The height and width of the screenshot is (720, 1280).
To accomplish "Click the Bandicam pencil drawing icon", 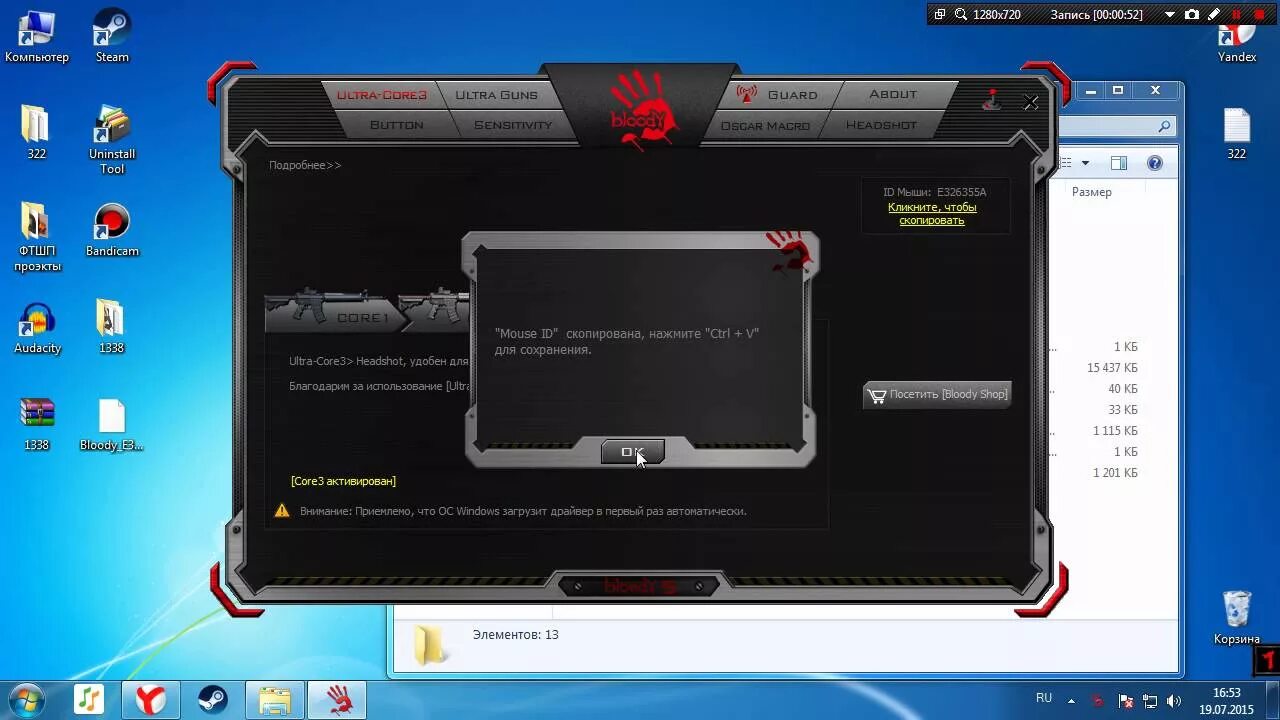I will tap(1214, 14).
